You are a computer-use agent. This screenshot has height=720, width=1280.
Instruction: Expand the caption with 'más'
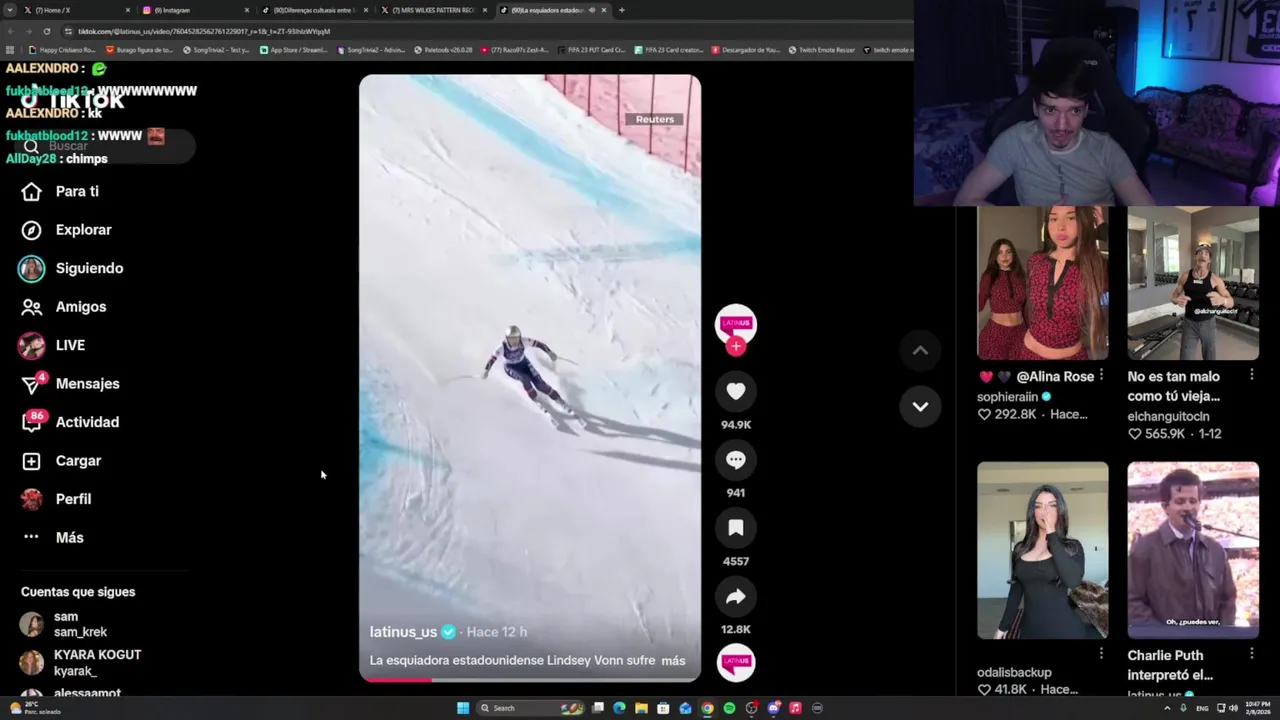[673, 661]
